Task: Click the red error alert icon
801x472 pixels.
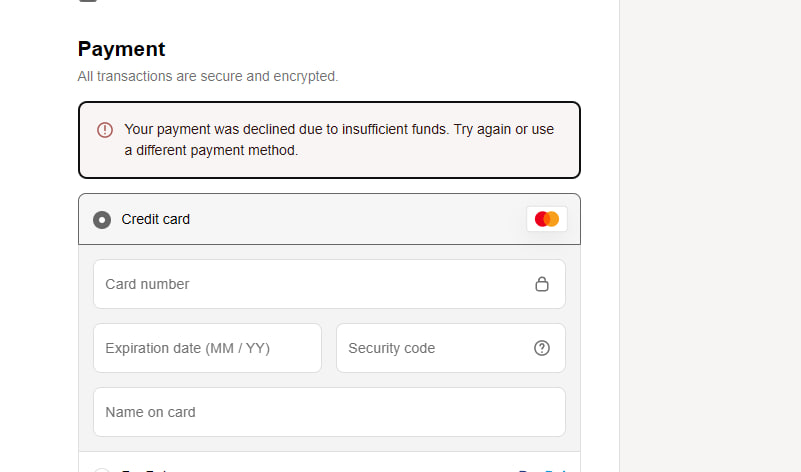Action: click(105, 130)
